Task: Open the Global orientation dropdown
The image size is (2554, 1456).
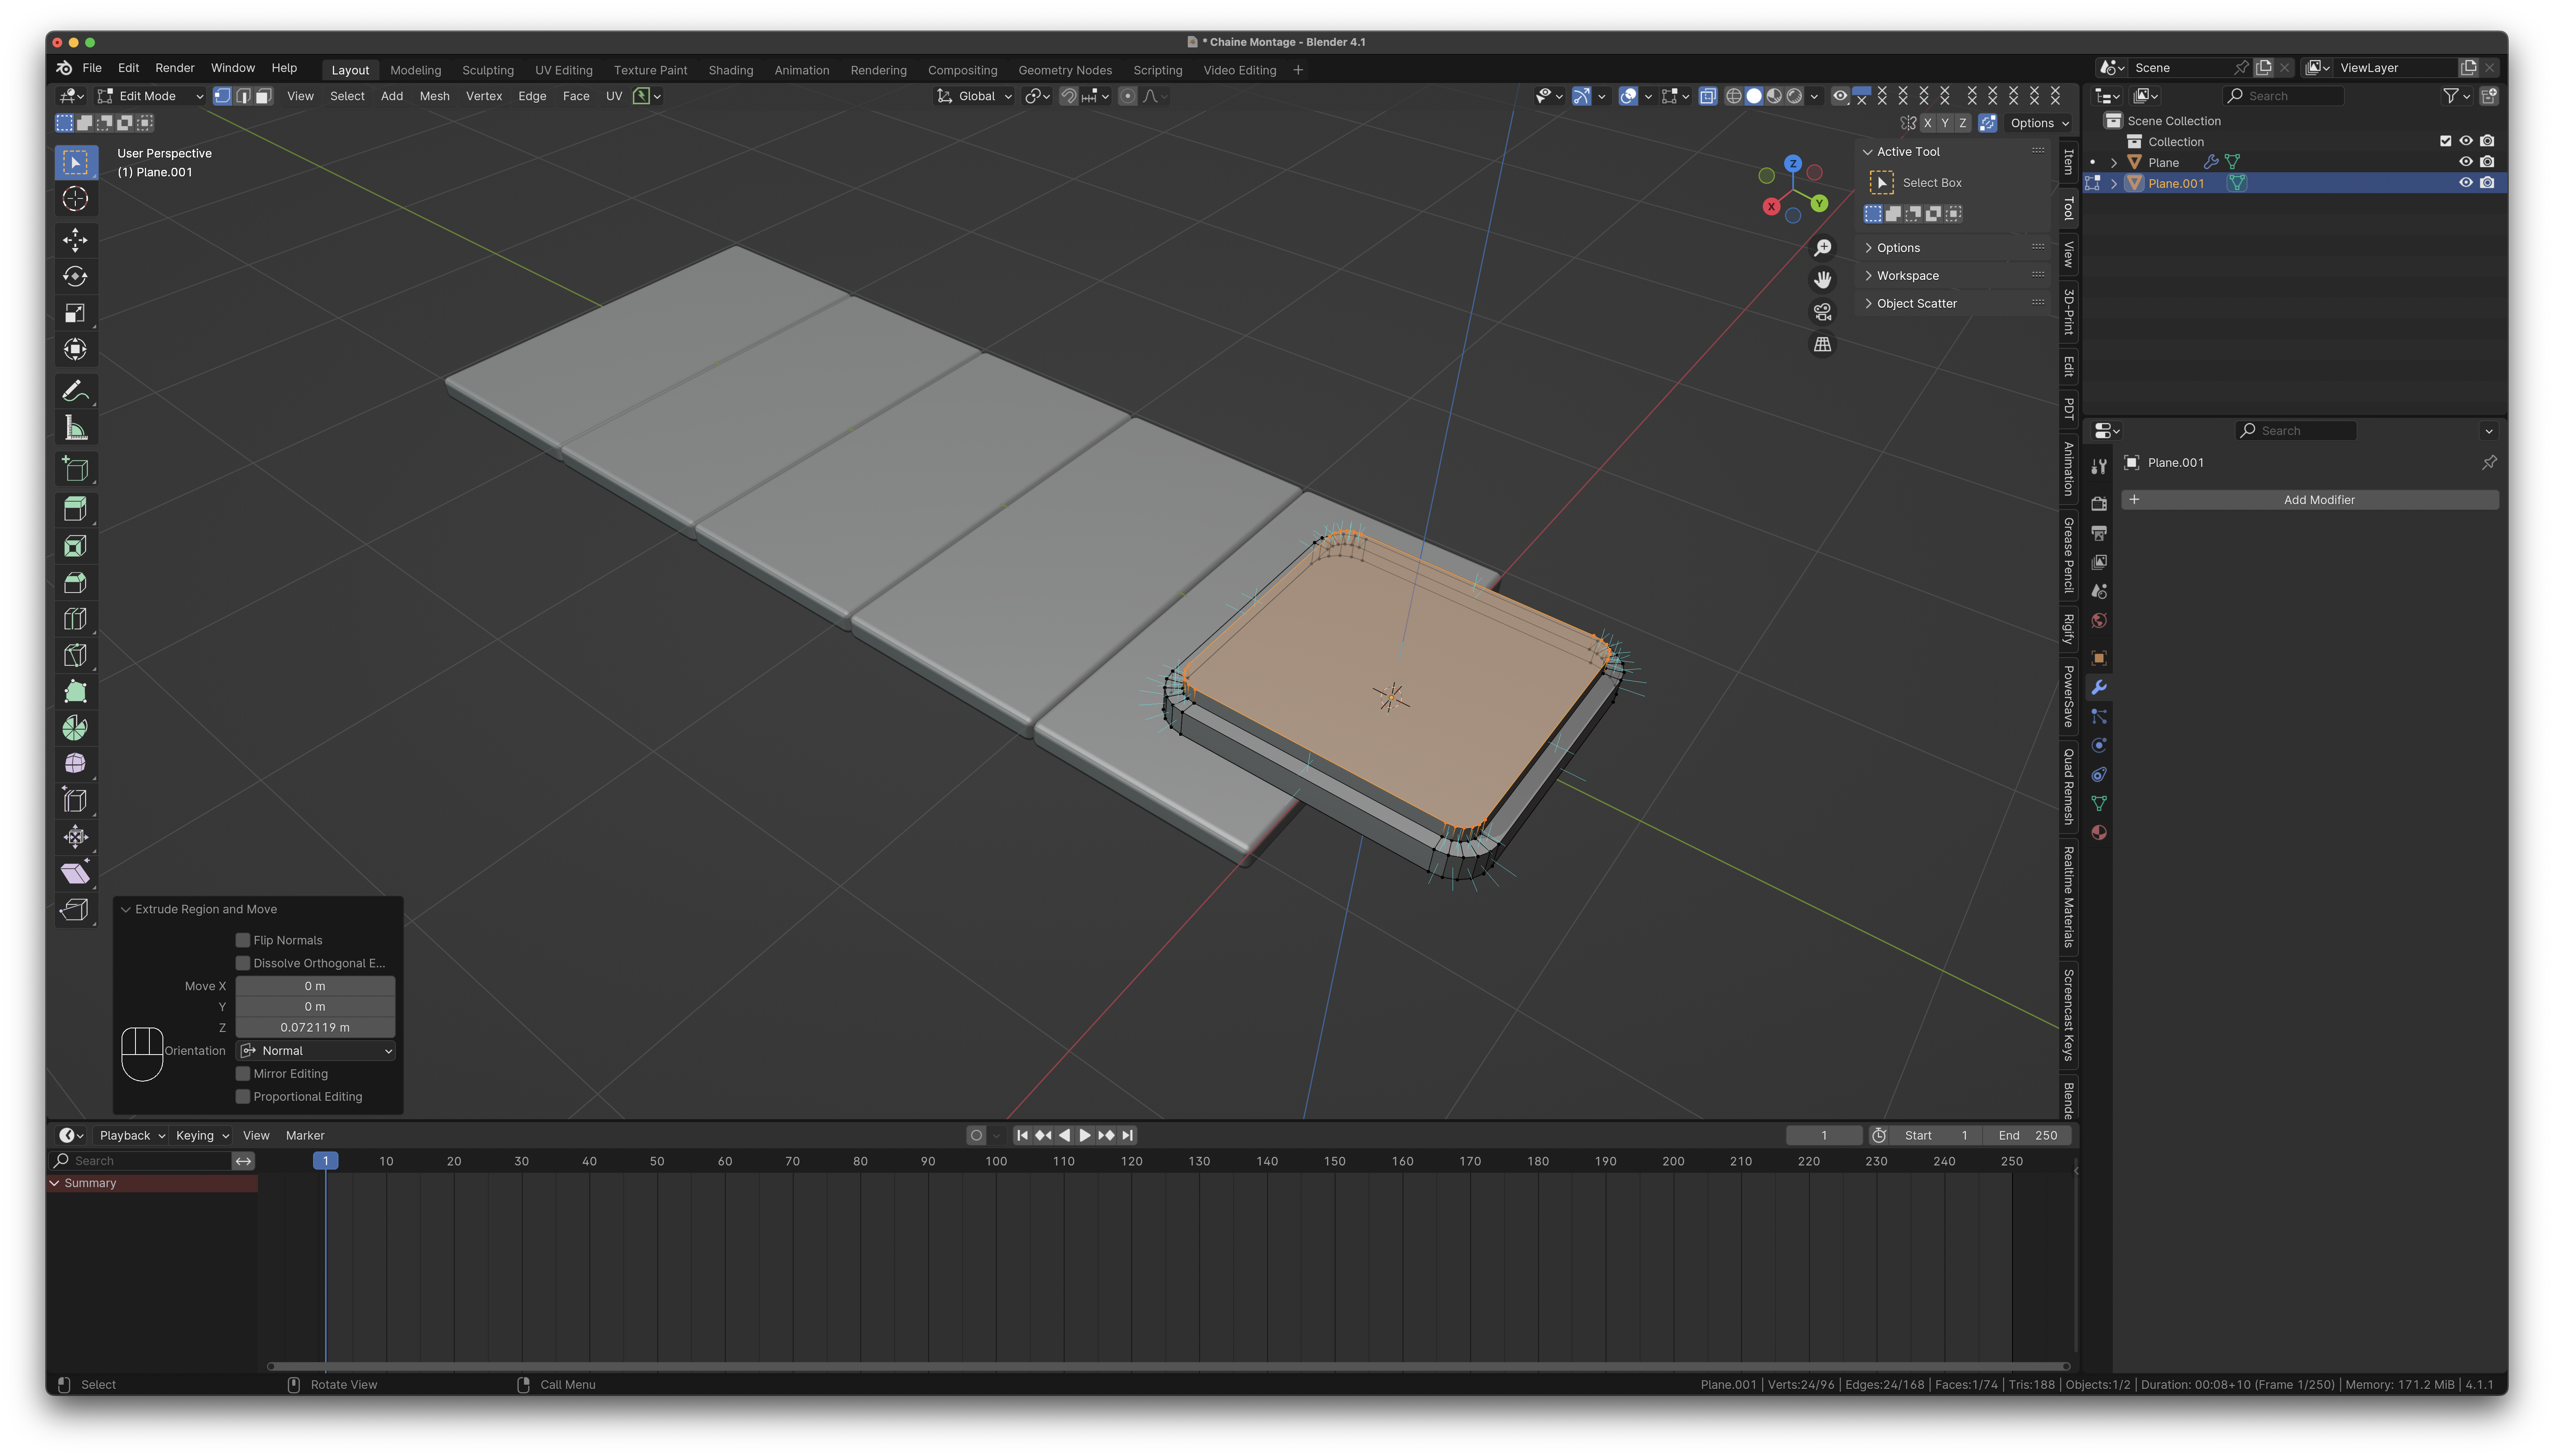Action: click(x=975, y=96)
